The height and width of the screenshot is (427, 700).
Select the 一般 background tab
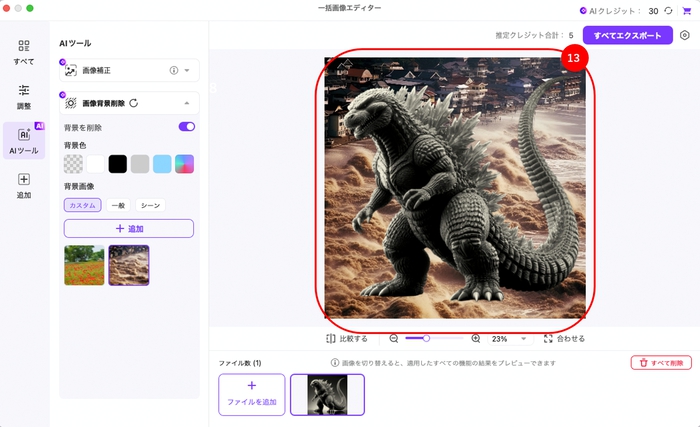tap(118, 205)
